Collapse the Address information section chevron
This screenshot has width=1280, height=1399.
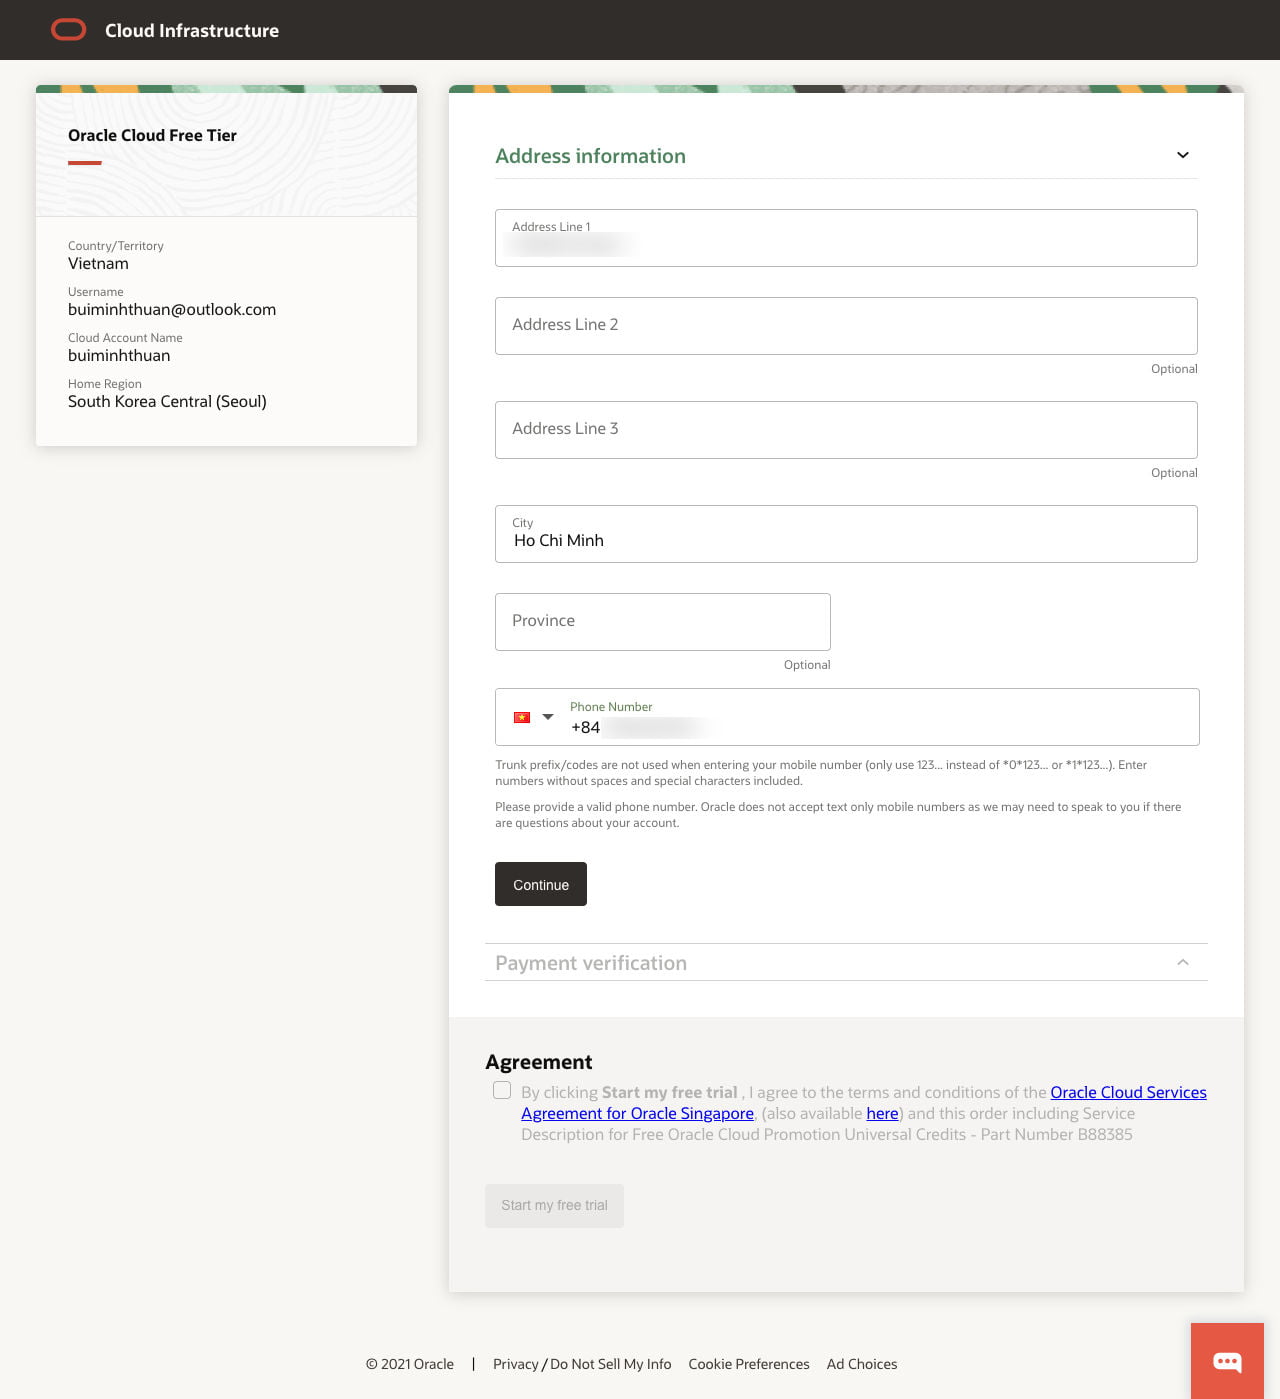tap(1183, 155)
